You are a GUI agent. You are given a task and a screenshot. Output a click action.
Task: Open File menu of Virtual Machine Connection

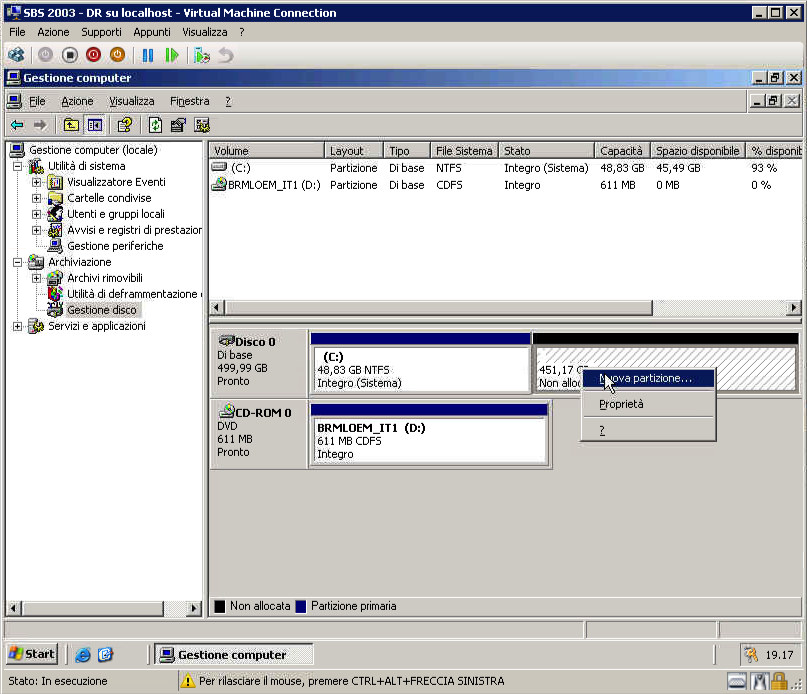[17, 32]
